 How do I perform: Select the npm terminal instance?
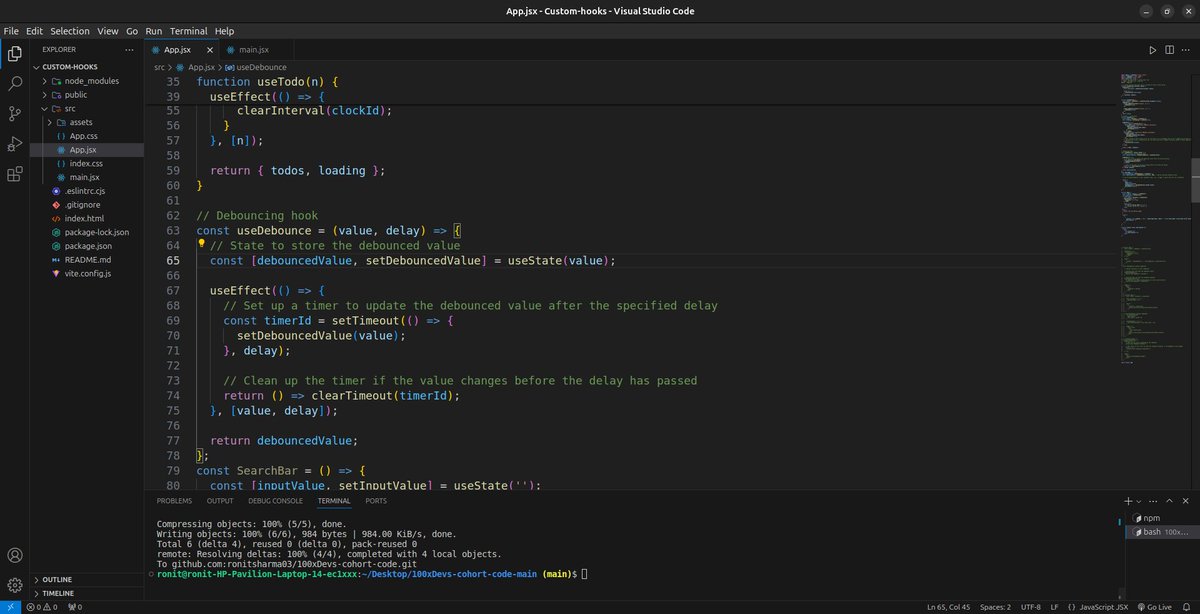[x=1160, y=518]
